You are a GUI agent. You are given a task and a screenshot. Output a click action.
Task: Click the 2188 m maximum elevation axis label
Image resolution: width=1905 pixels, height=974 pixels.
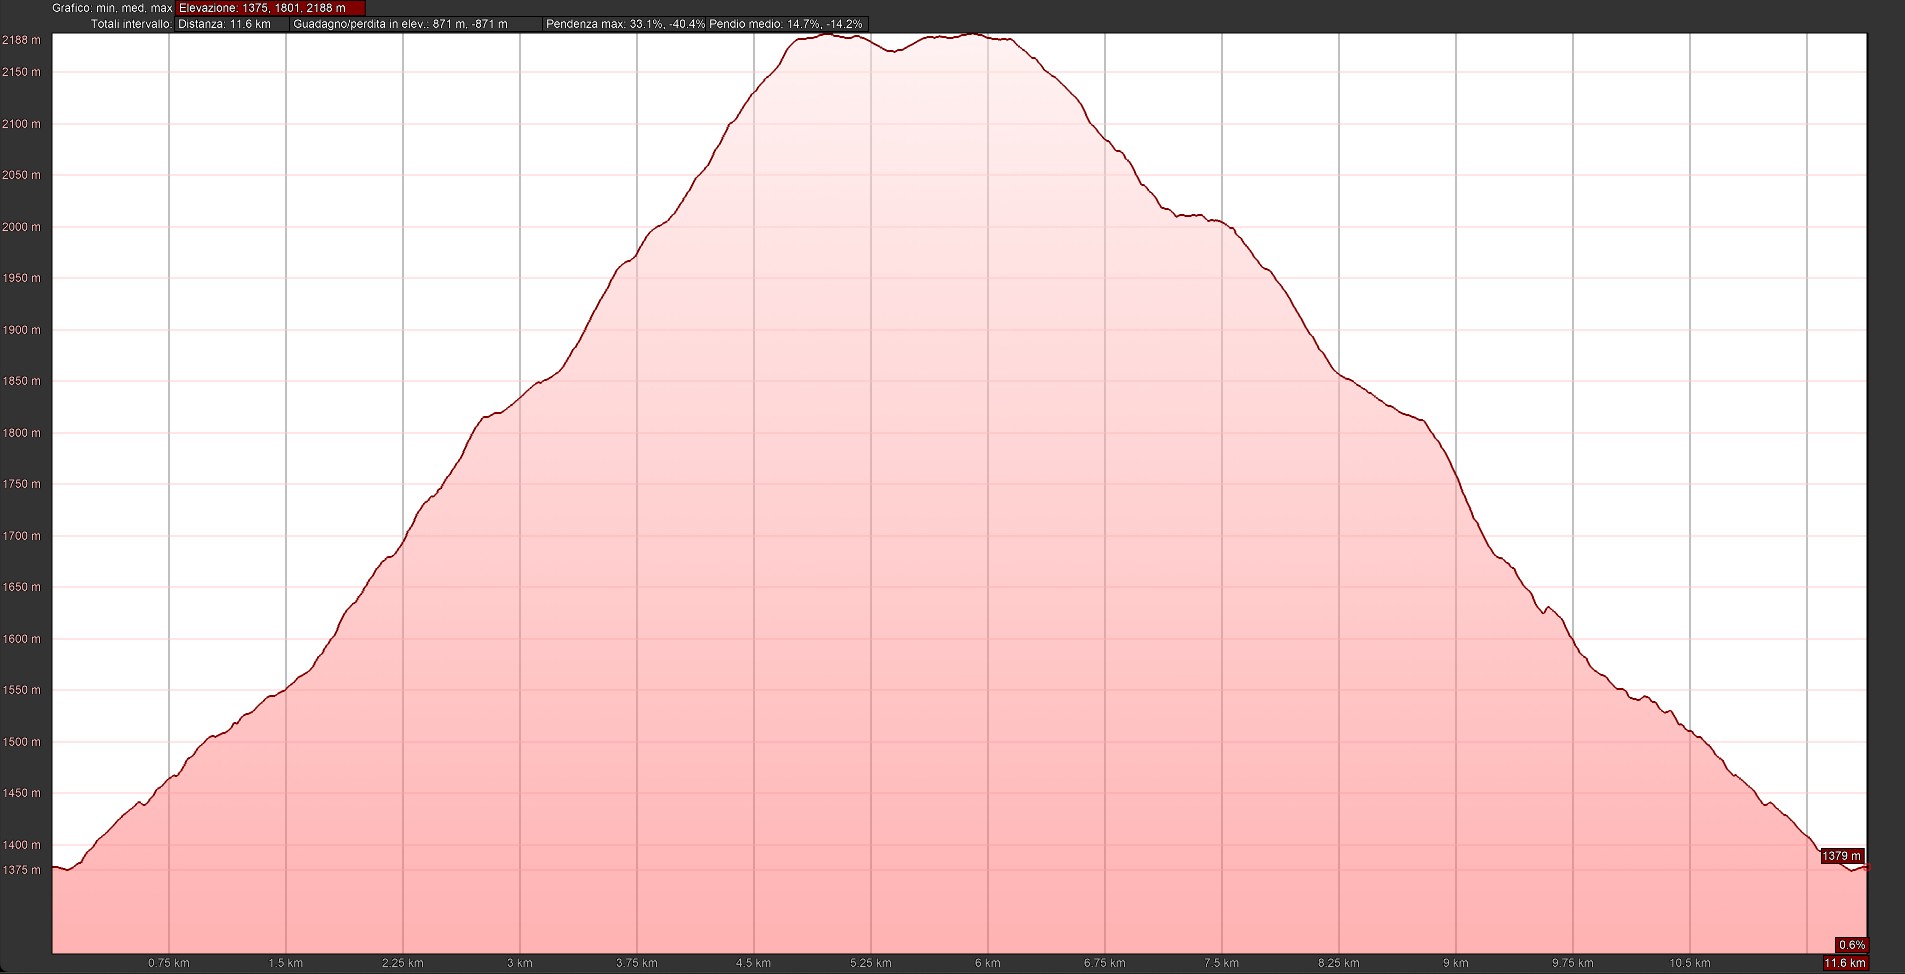tap(21, 40)
